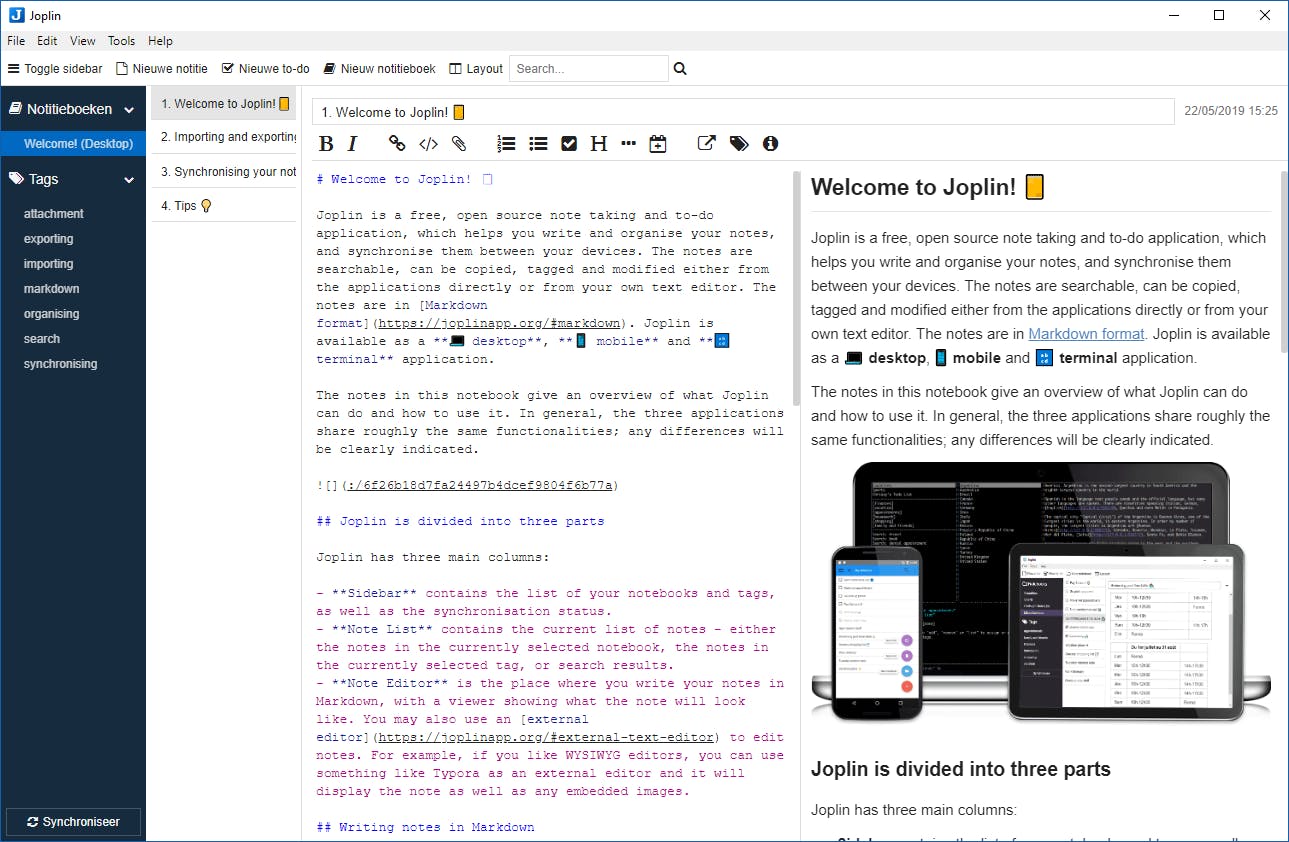Image resolution: width=1289 pixels, height=842 pixels.
Task: Filter notes by the search tag
Action: click(42, 339)
